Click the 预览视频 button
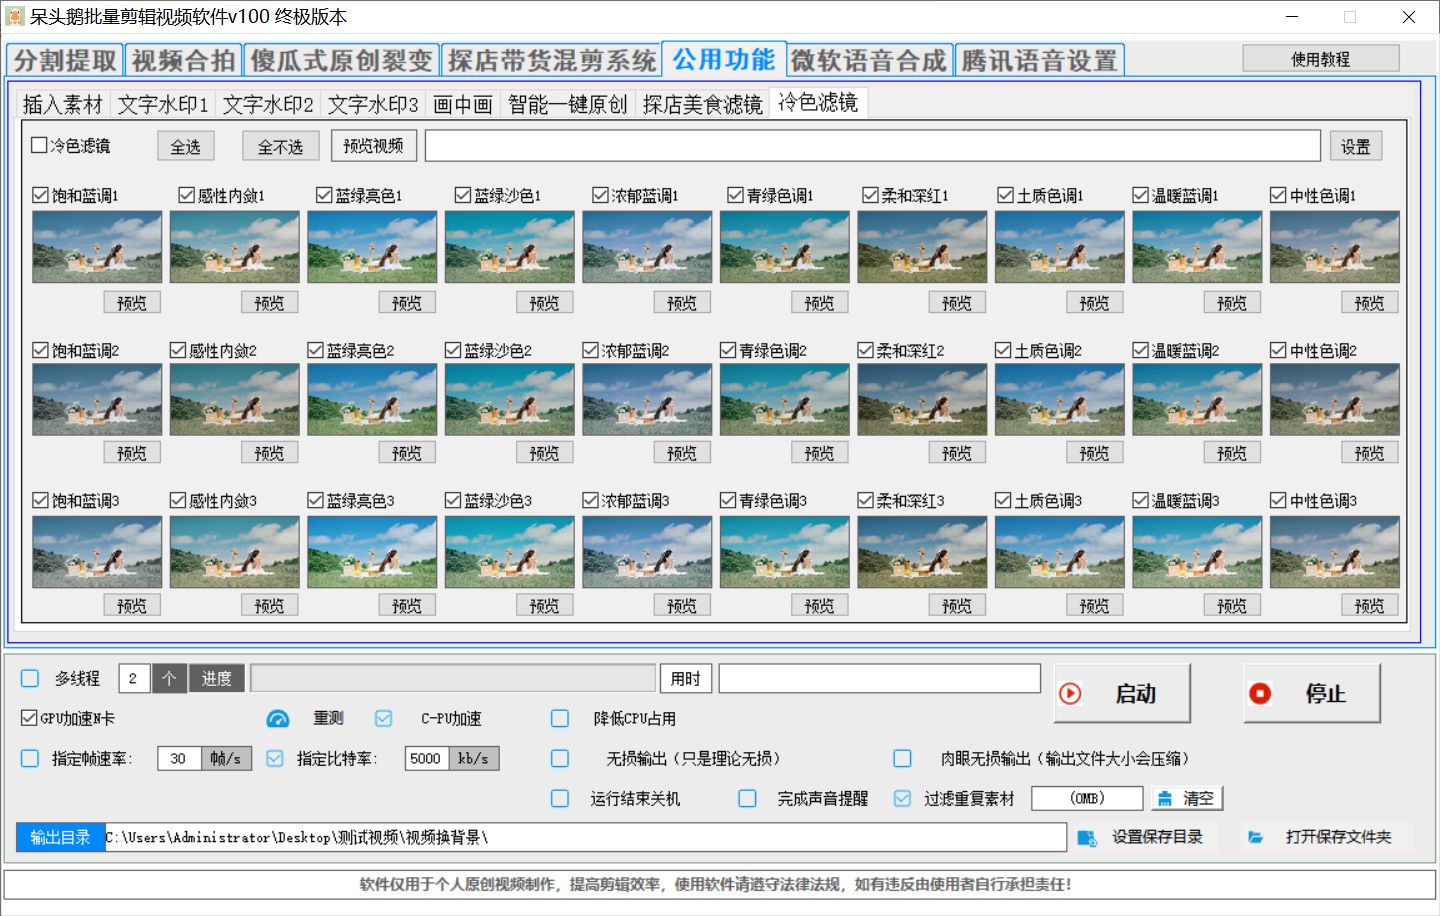 click(x=373, y=146)
